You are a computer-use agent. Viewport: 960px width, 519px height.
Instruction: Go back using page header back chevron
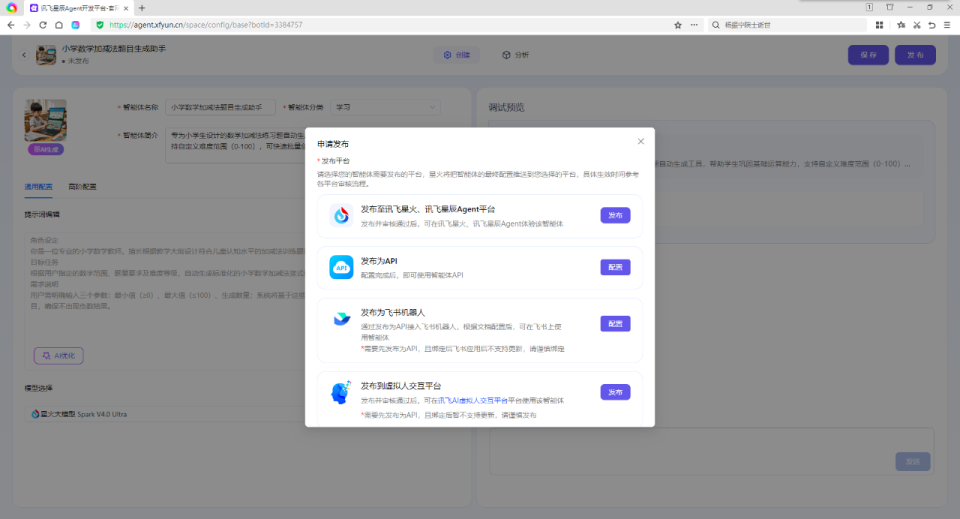[x=24, y=55]
